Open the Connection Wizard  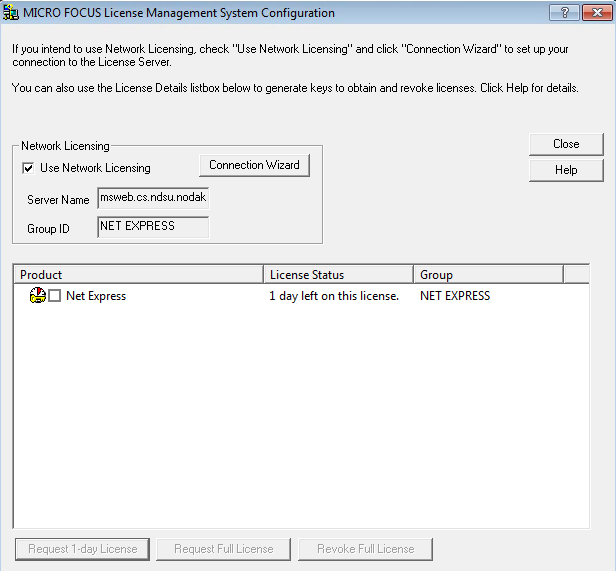pos(254,165)
